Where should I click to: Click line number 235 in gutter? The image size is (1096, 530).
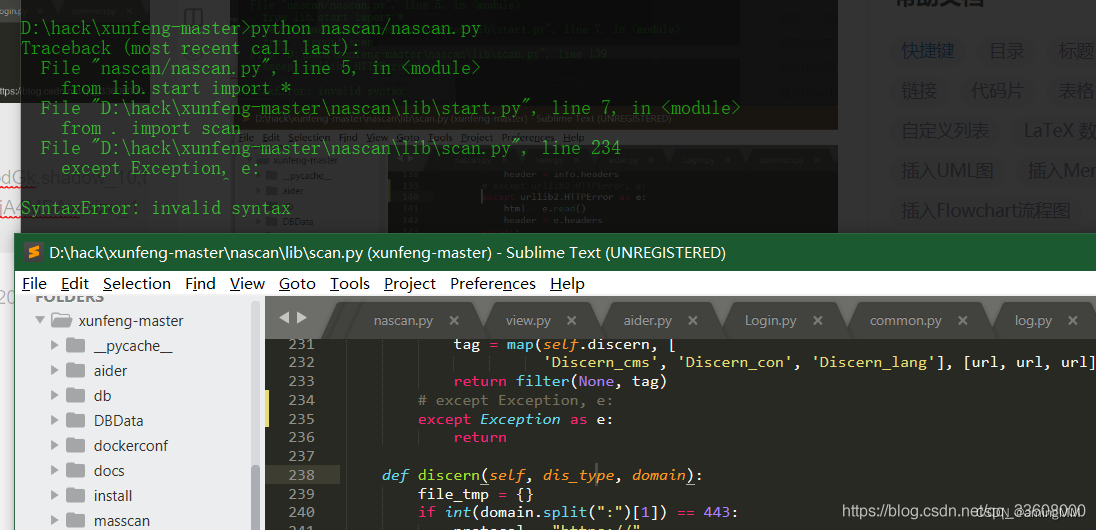pos(301,419)
